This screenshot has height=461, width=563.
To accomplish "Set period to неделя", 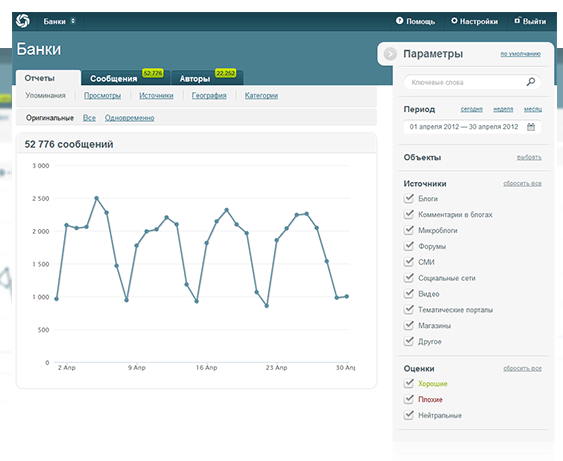I will click(503, 109).
